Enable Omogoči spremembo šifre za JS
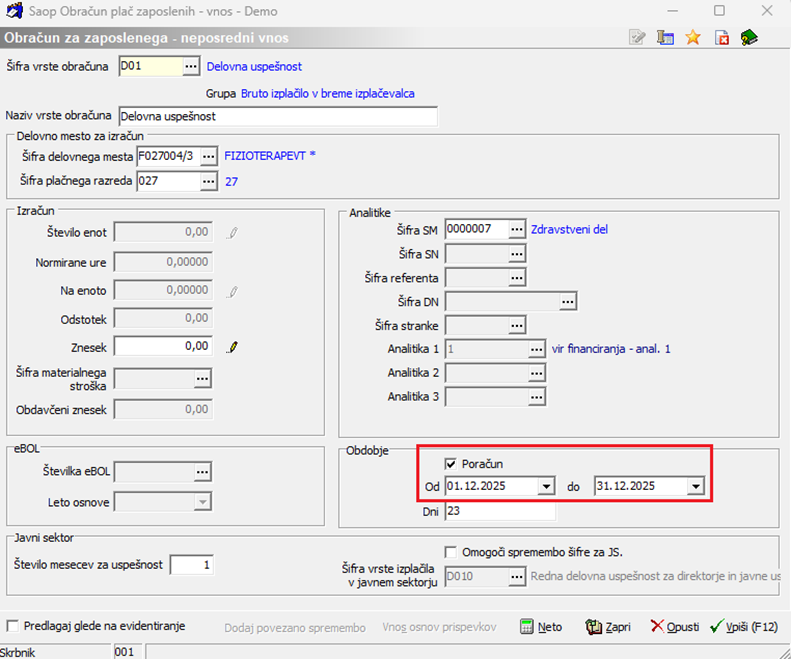Viewport: 791px width, 659px height. [x=450, y=552]
